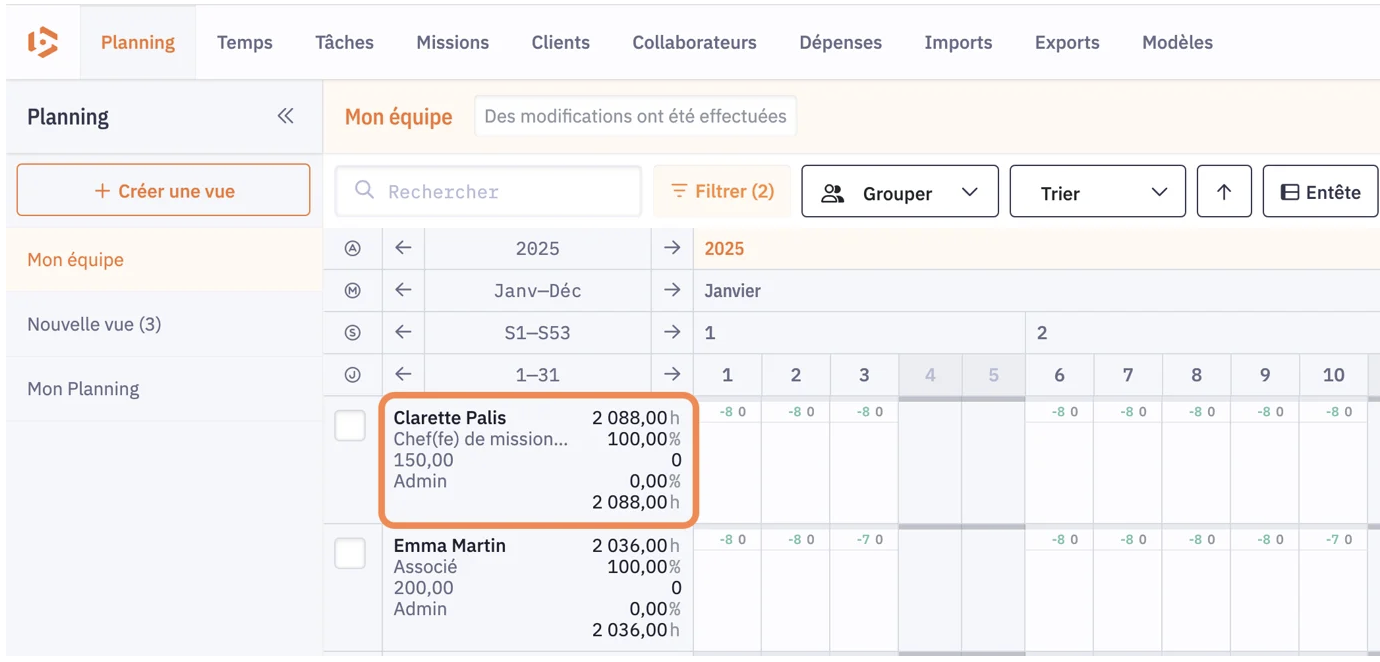Click the day scale J icon
Viewport: 1380px width, 662px height.
click(352, 375)
